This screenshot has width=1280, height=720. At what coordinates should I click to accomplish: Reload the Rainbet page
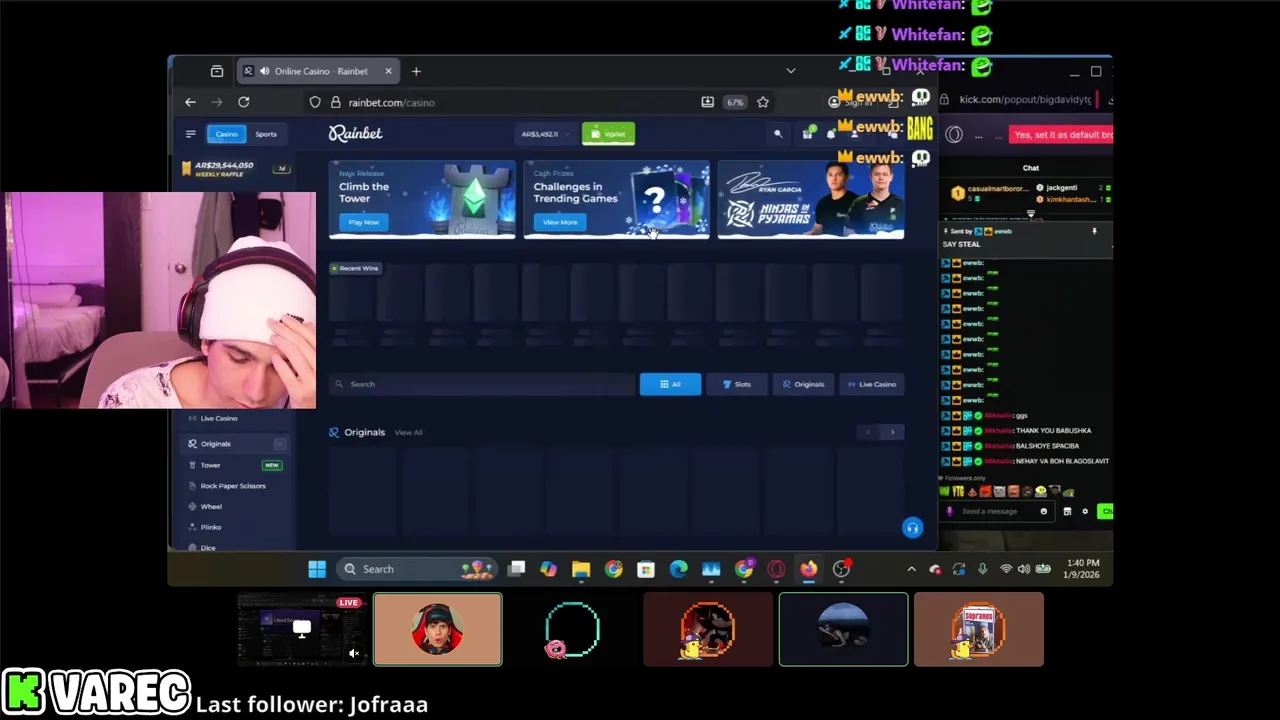(x=243, y=102)
